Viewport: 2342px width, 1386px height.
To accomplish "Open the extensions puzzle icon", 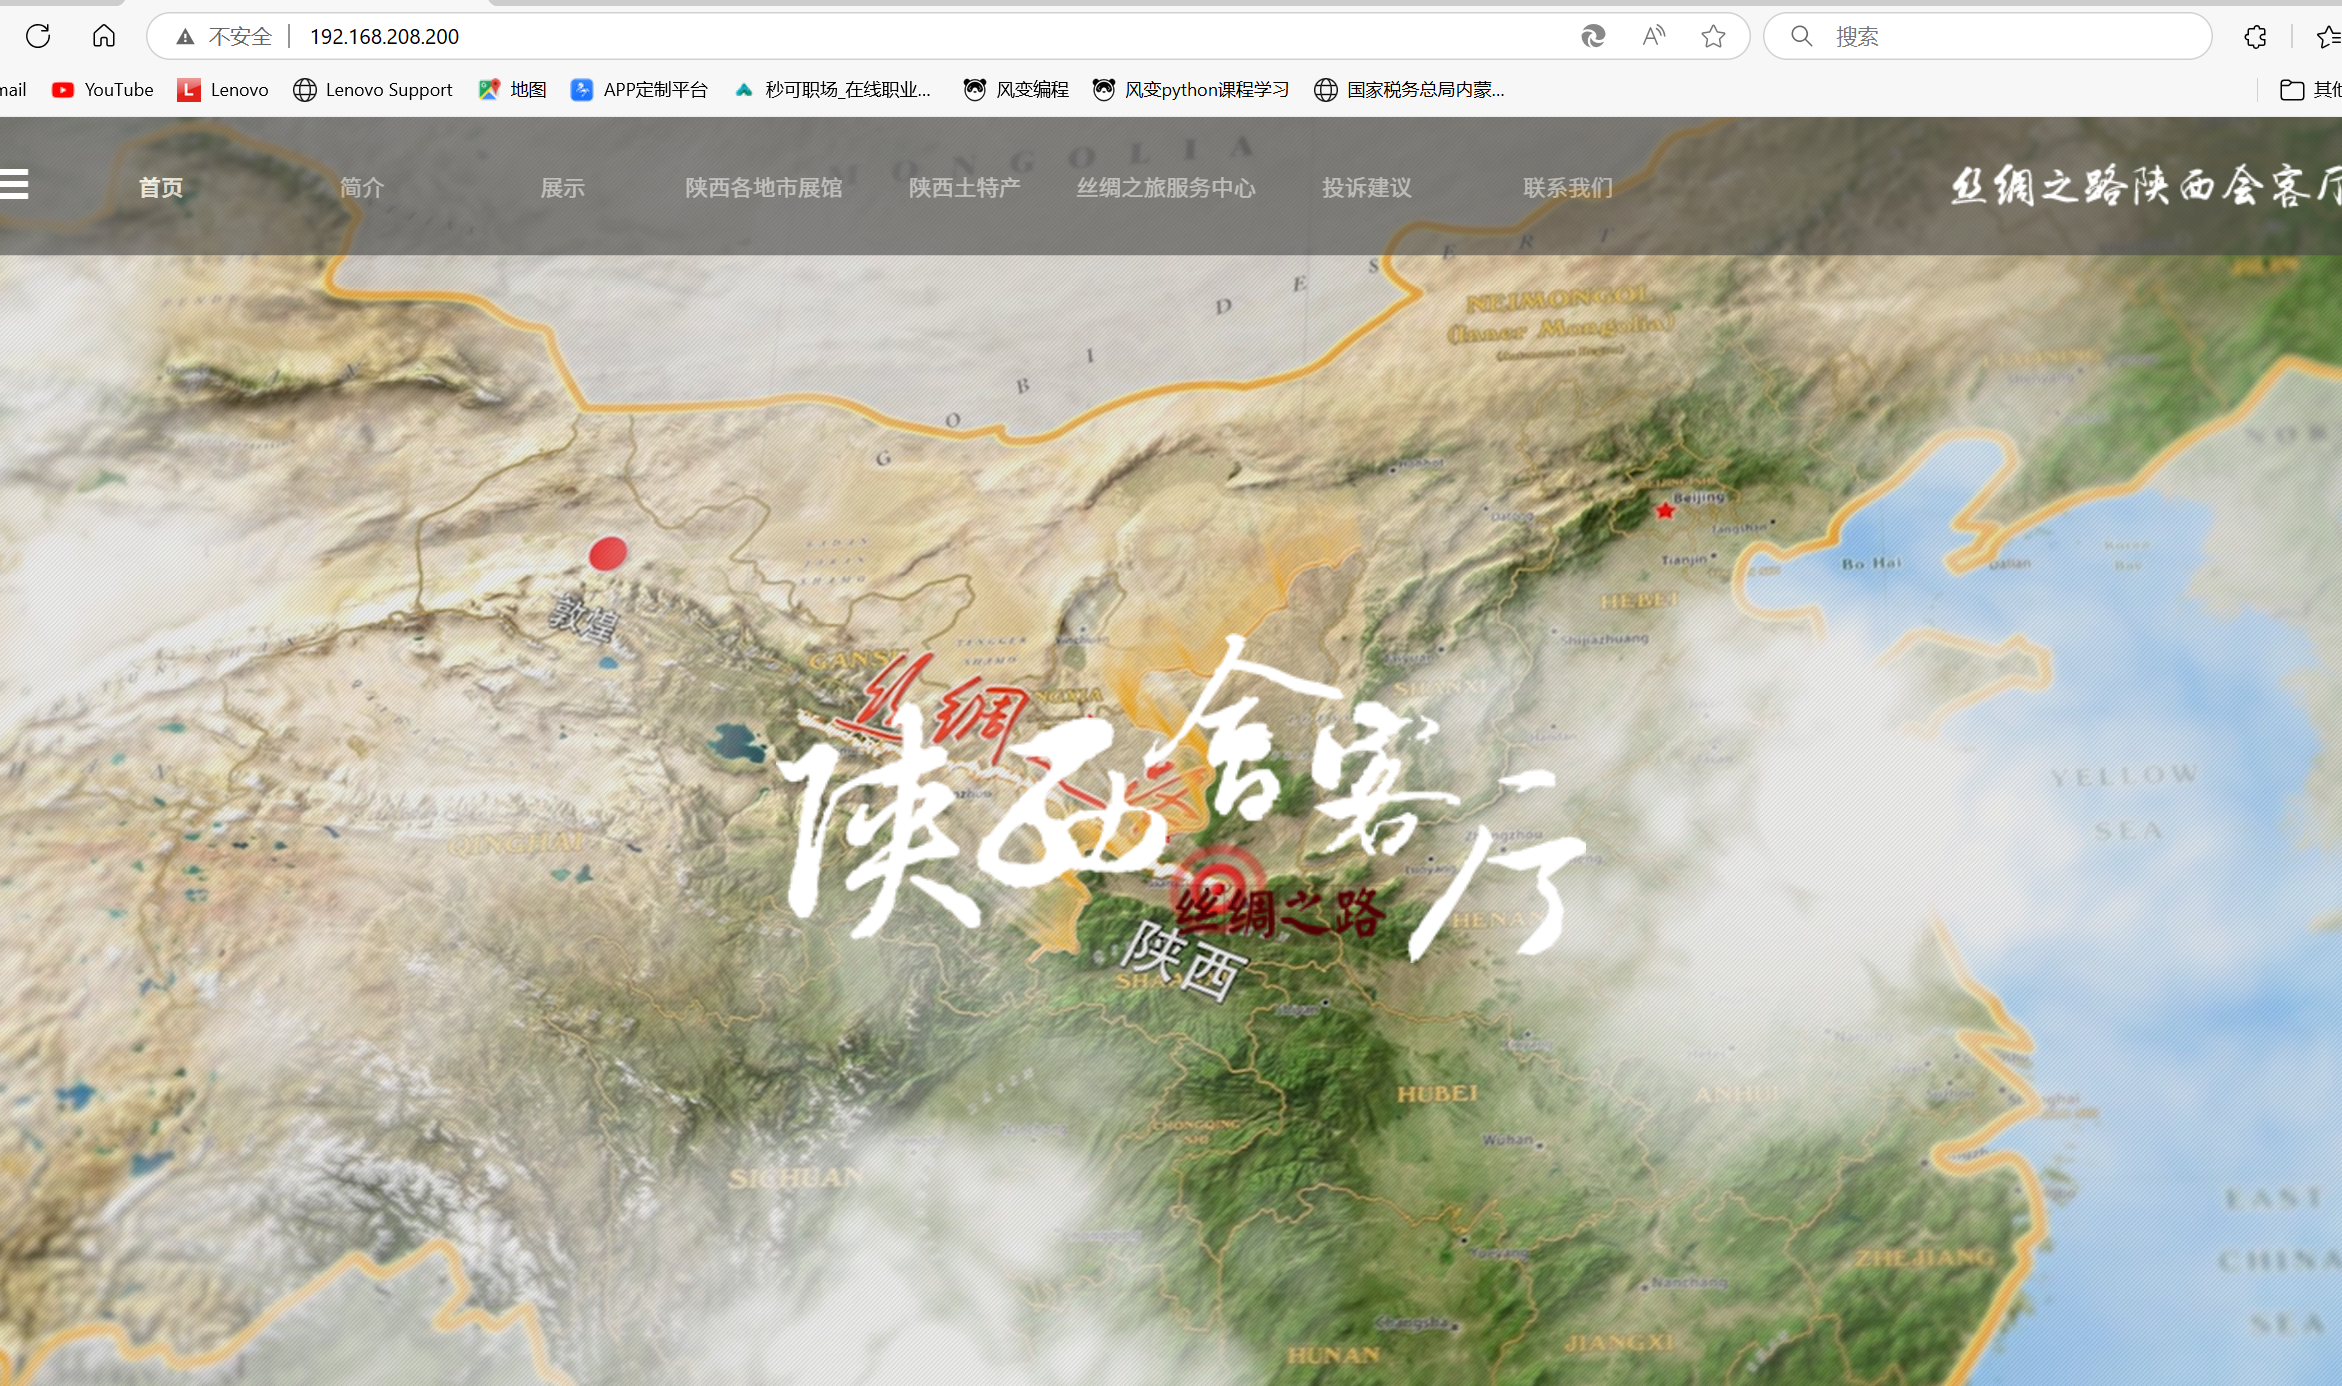I will pos(2256,37).
